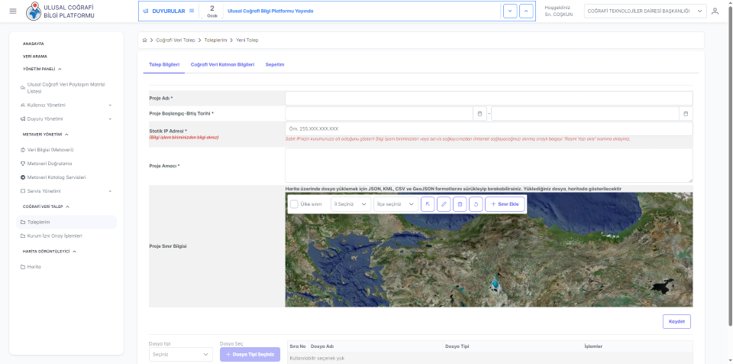The image size is (733, 364).
Task: Open end date calendar picker
Action: tap(686, 114)
